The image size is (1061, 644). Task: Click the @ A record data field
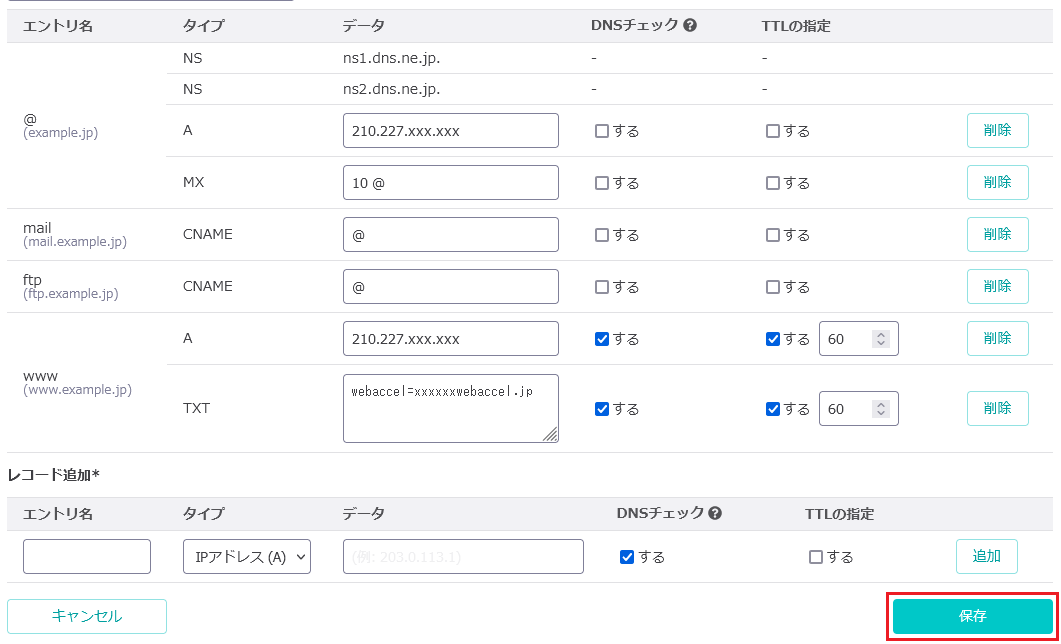(451, 131)
